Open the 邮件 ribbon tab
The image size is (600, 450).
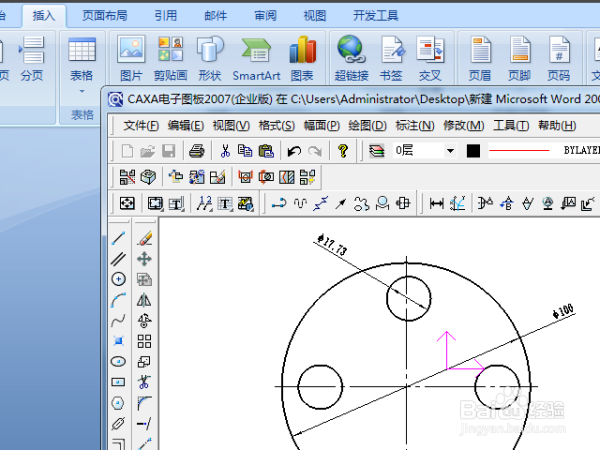tap(215, 16)
